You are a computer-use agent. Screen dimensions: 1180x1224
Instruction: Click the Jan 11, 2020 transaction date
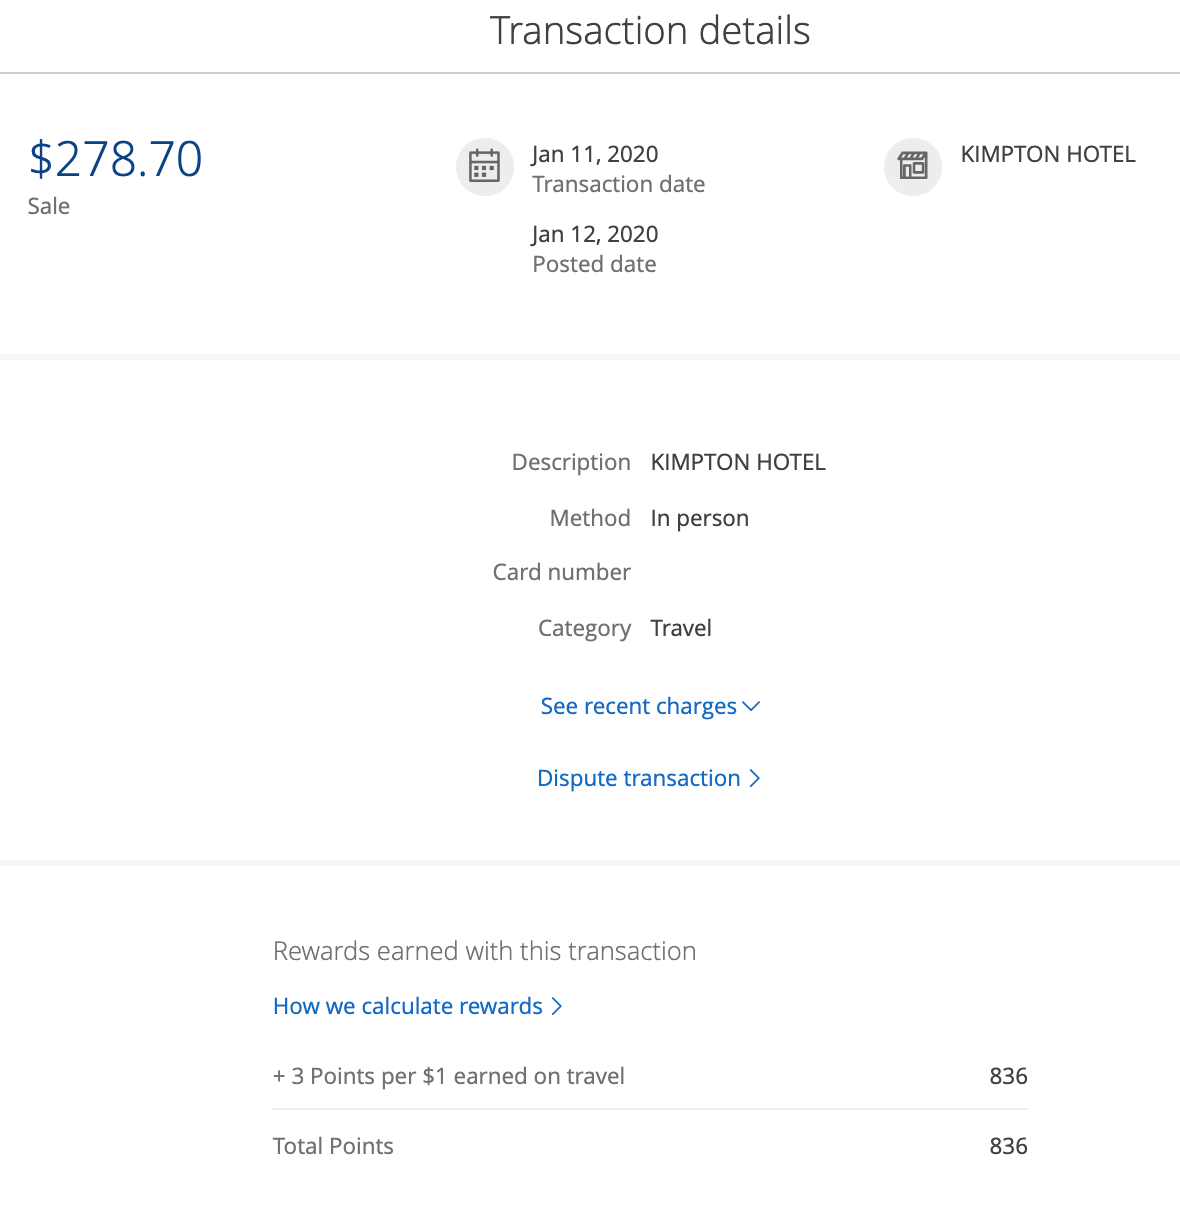pyautogui.click(x=595, y=154)
